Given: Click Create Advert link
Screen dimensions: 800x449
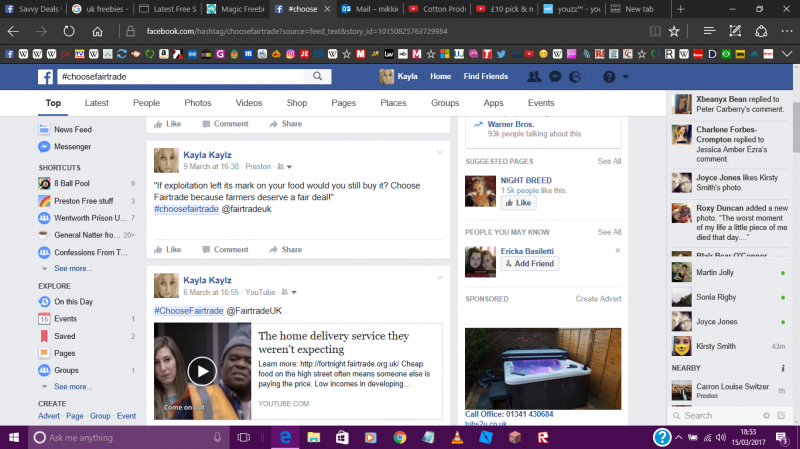Looking at the screenshot, I should pos(598,299).
